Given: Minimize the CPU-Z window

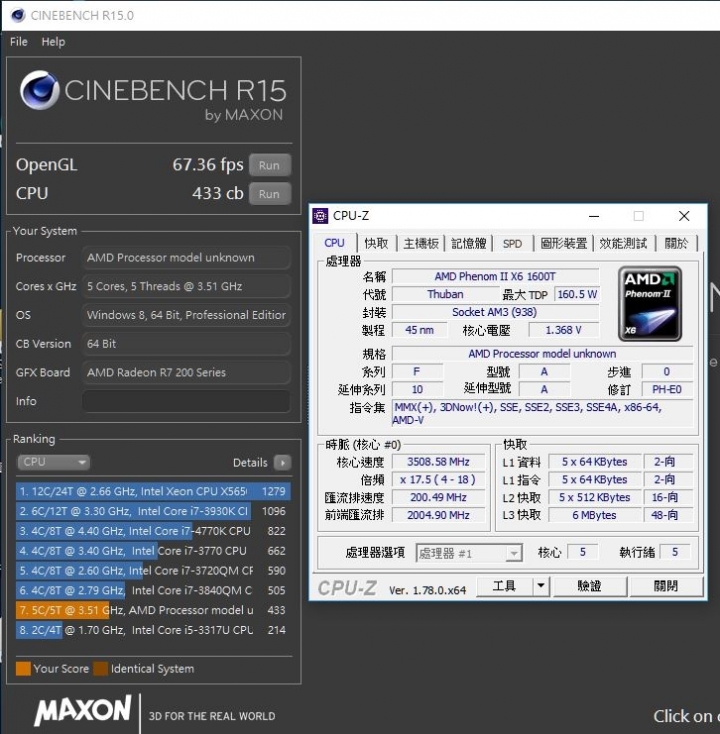Looking at the screenshot, I should coord(594,216).
